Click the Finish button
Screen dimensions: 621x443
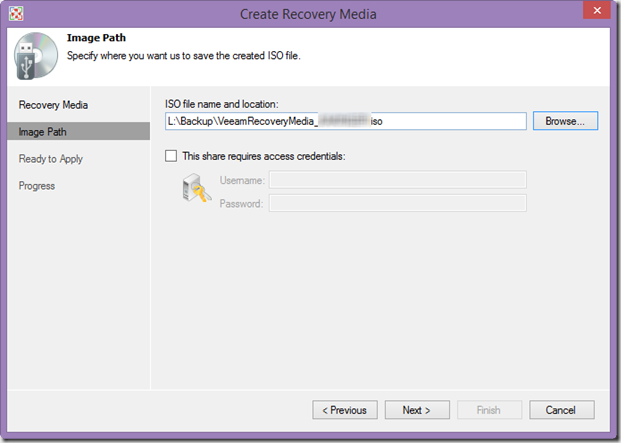(x=488, y=410)
